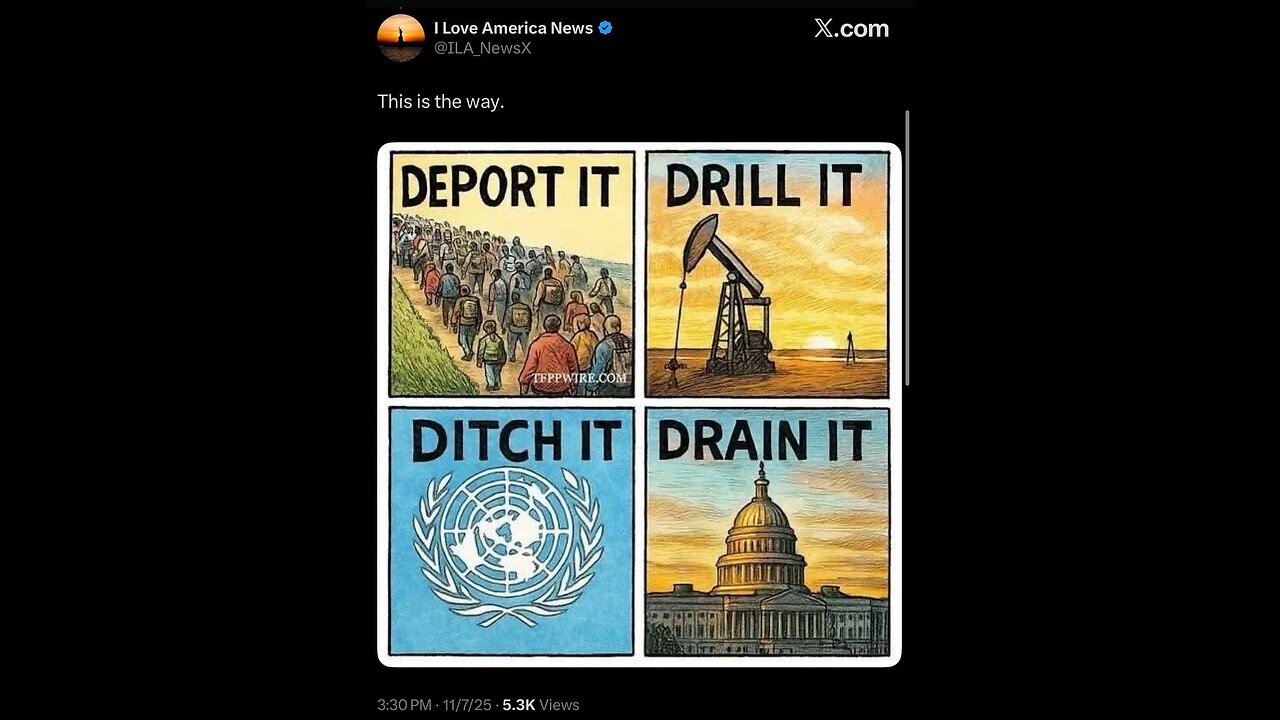Open the @ILA_NewsX handle link

coord(482,48)
